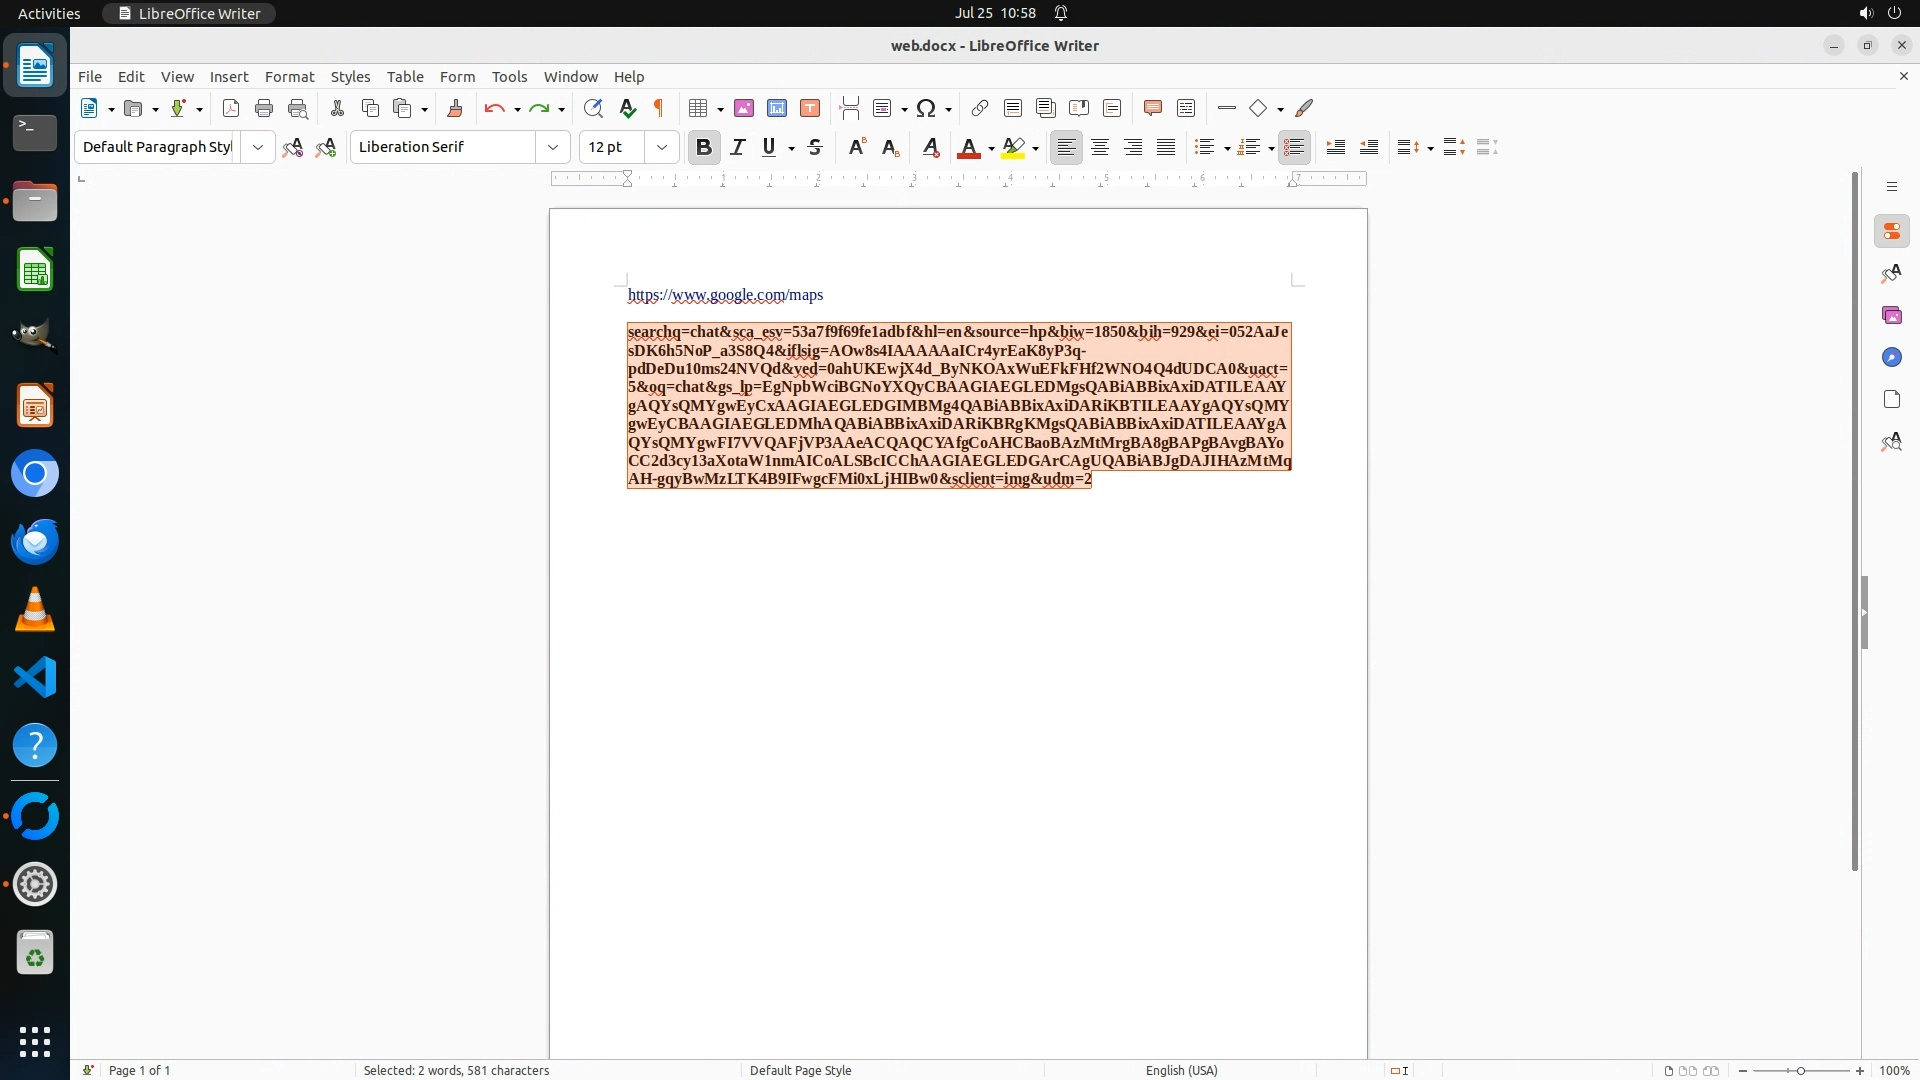The width and height of the screenshot is (1920, 1080).
Task: Open the font size dropdown
Action: coord(661,147)
